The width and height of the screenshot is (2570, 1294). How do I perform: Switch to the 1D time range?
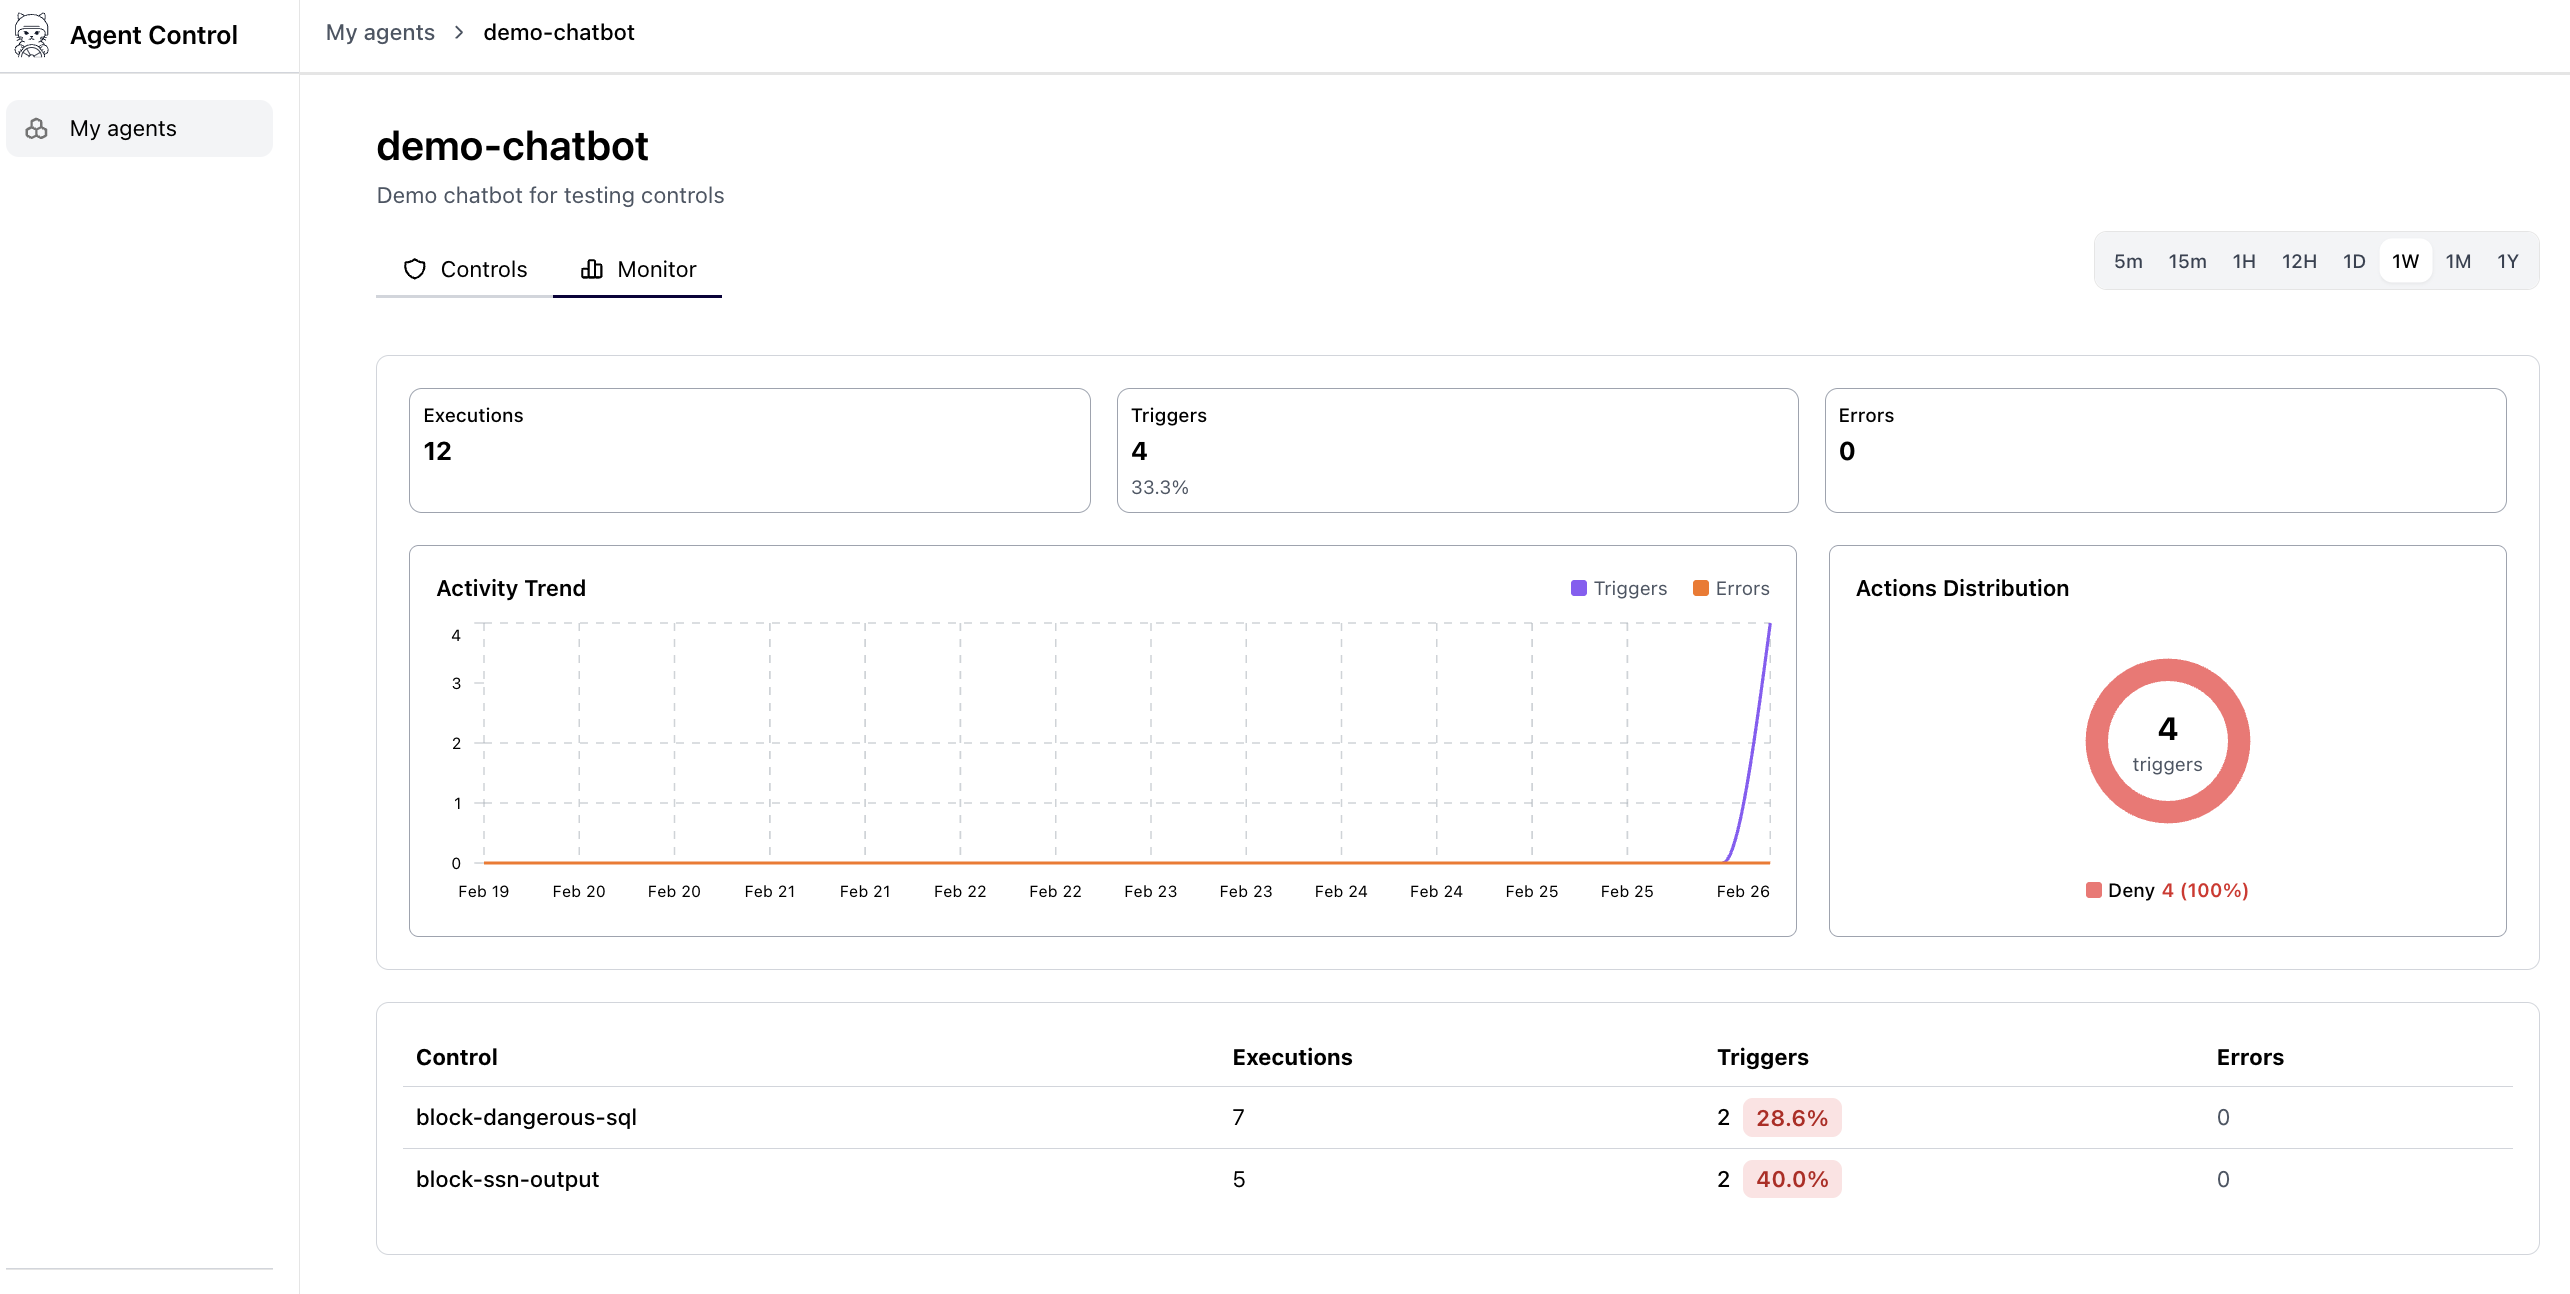(2355, 261)
